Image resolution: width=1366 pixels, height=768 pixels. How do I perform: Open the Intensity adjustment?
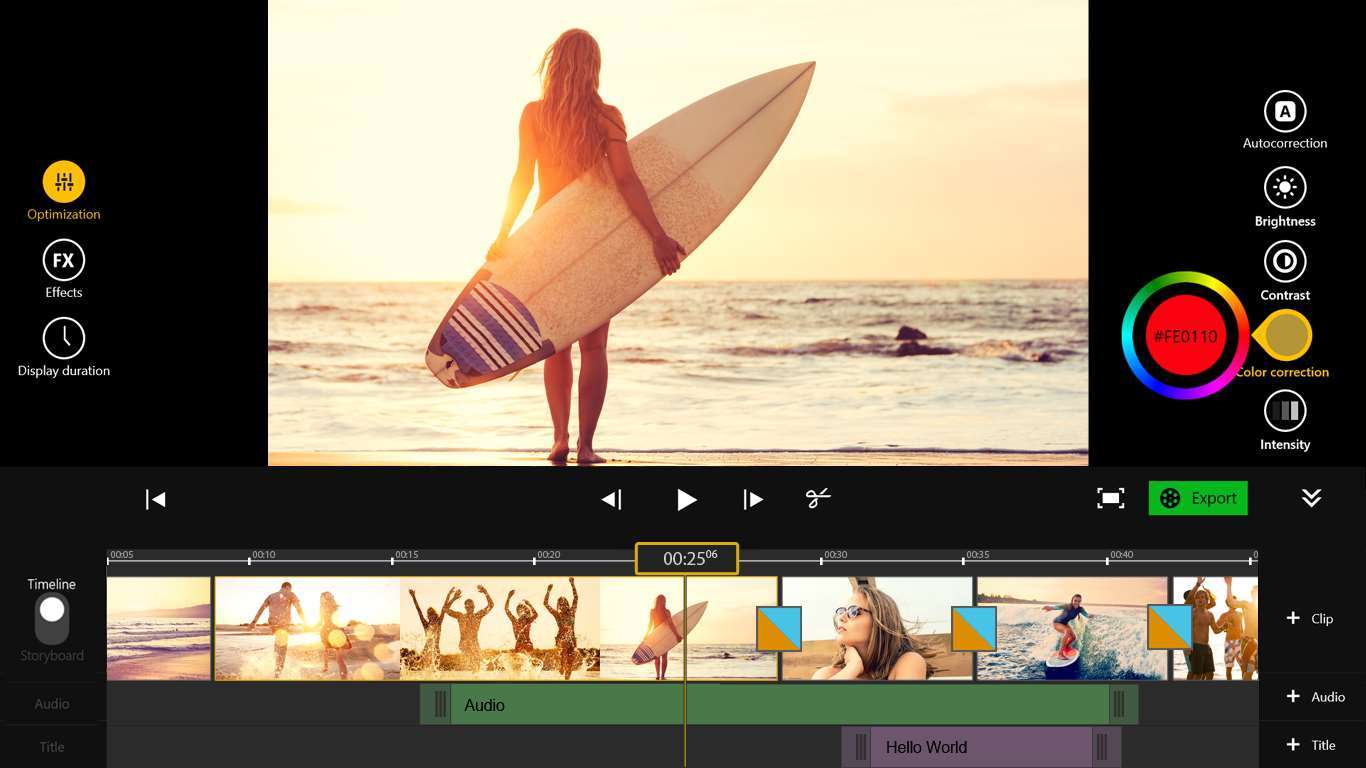pos(1285,411)
